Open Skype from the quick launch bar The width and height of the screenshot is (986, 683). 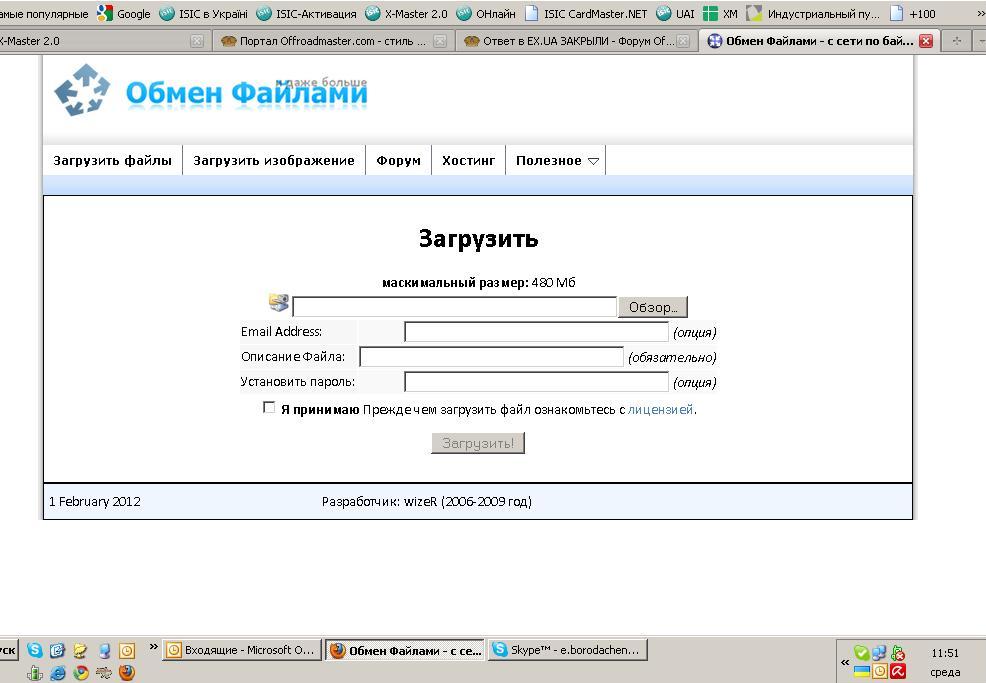tap(36, 650)
